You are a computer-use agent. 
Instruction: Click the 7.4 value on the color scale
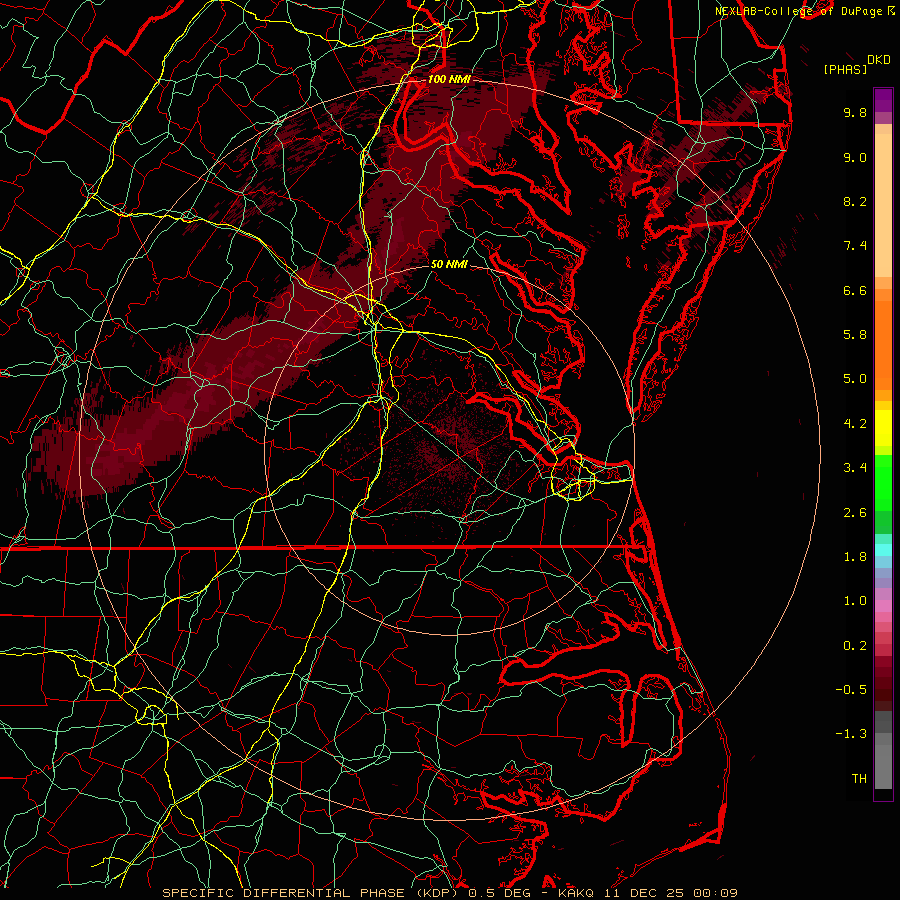[x=855, y=246]
